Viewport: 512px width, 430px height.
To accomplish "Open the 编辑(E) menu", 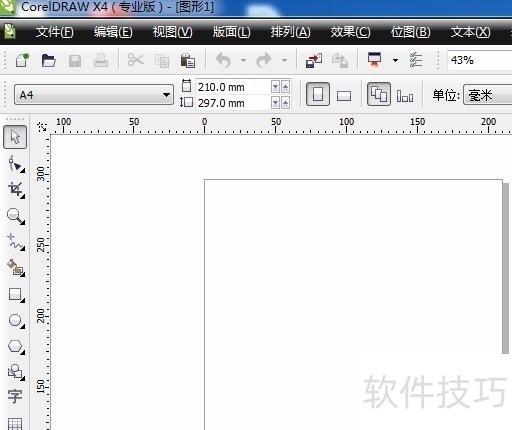I will pos(113,32).
